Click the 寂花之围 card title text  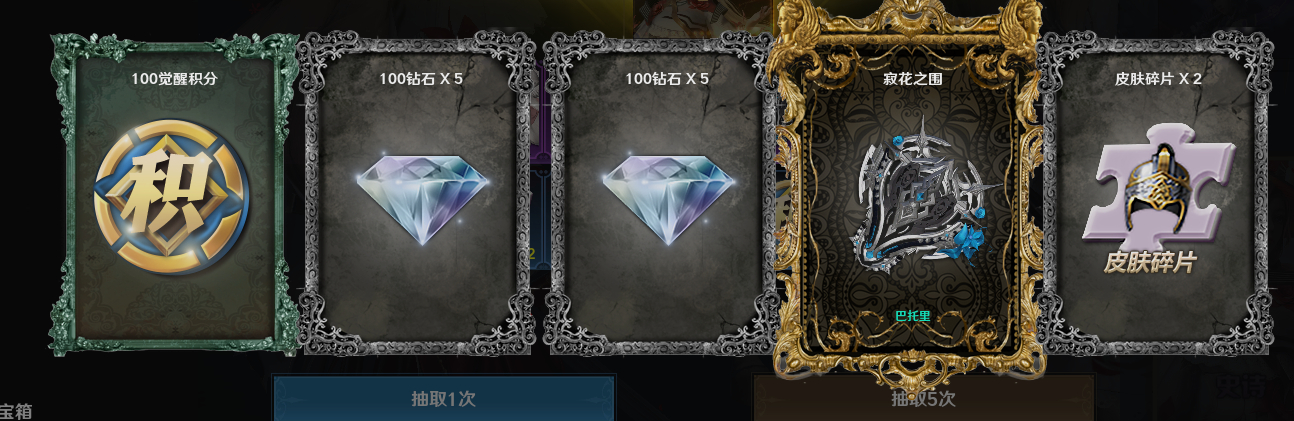pyautogui.click(x=913, y=78)
